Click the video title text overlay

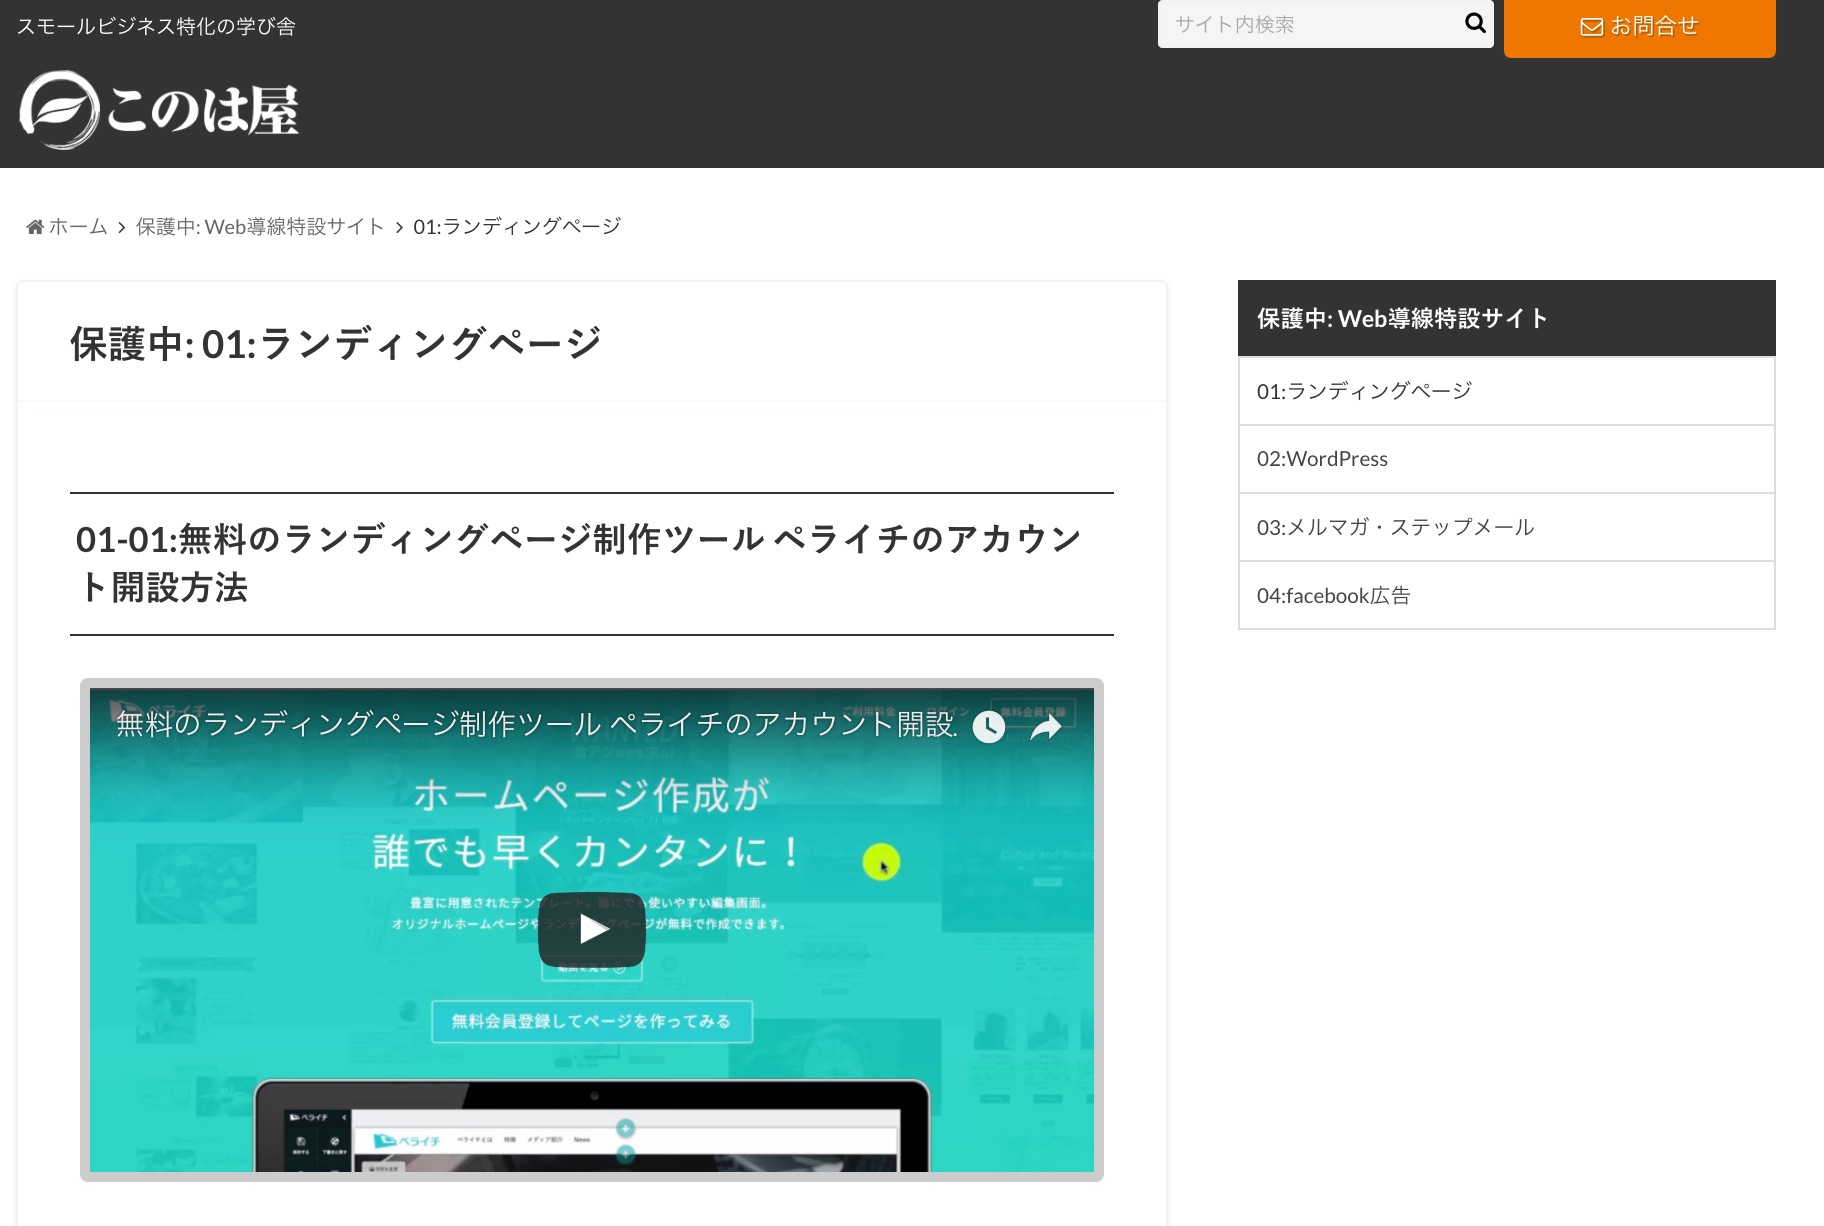[536, 723]
